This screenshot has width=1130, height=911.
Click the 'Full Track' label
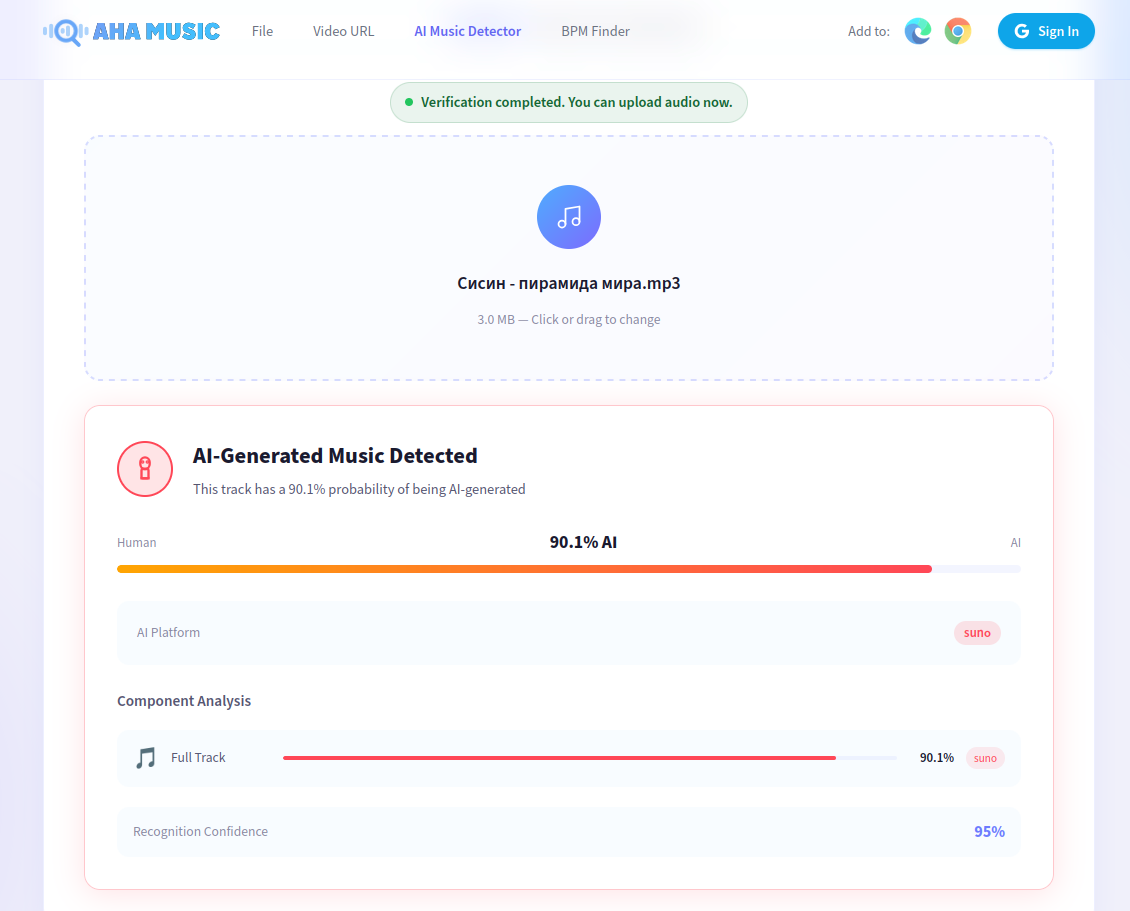click(198, 757)
